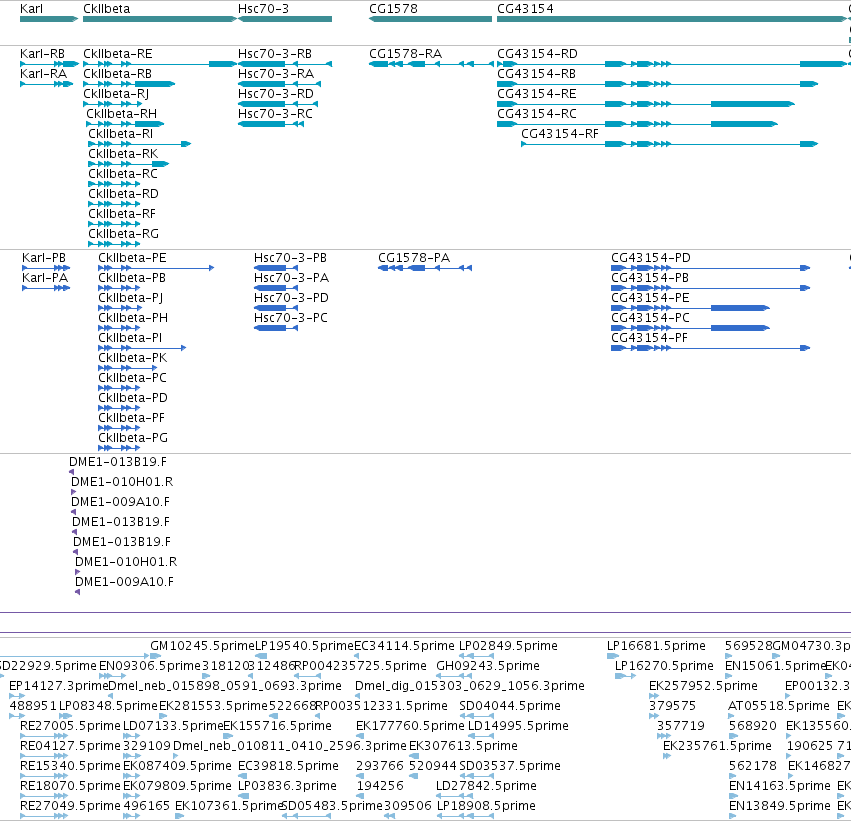Viewport: 851px width, 821px height.
Task: Select transcript Hsc70-3-RA
Action: pos(276,74)
